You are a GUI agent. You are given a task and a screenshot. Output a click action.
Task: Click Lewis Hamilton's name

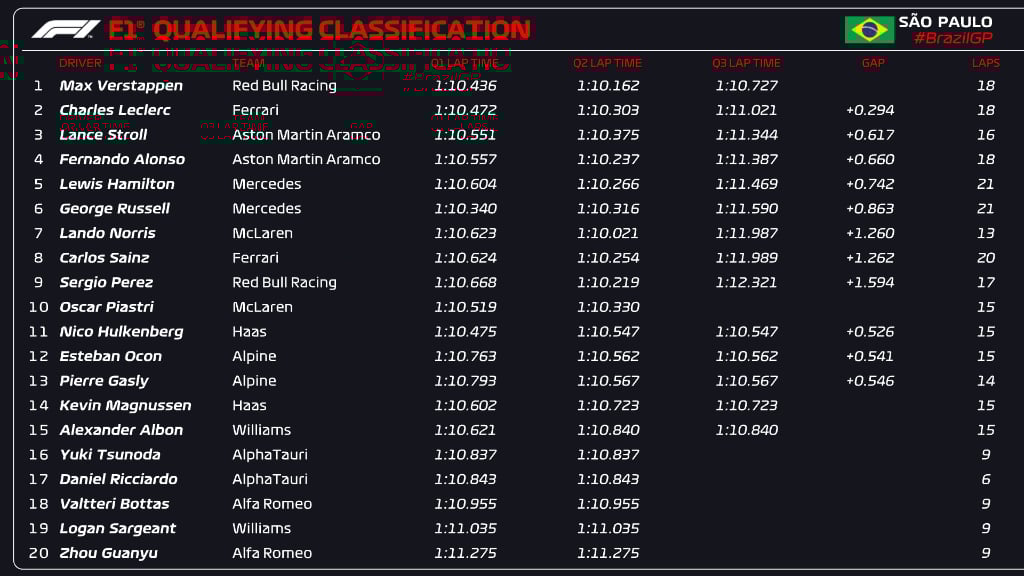tap(117, 184)
